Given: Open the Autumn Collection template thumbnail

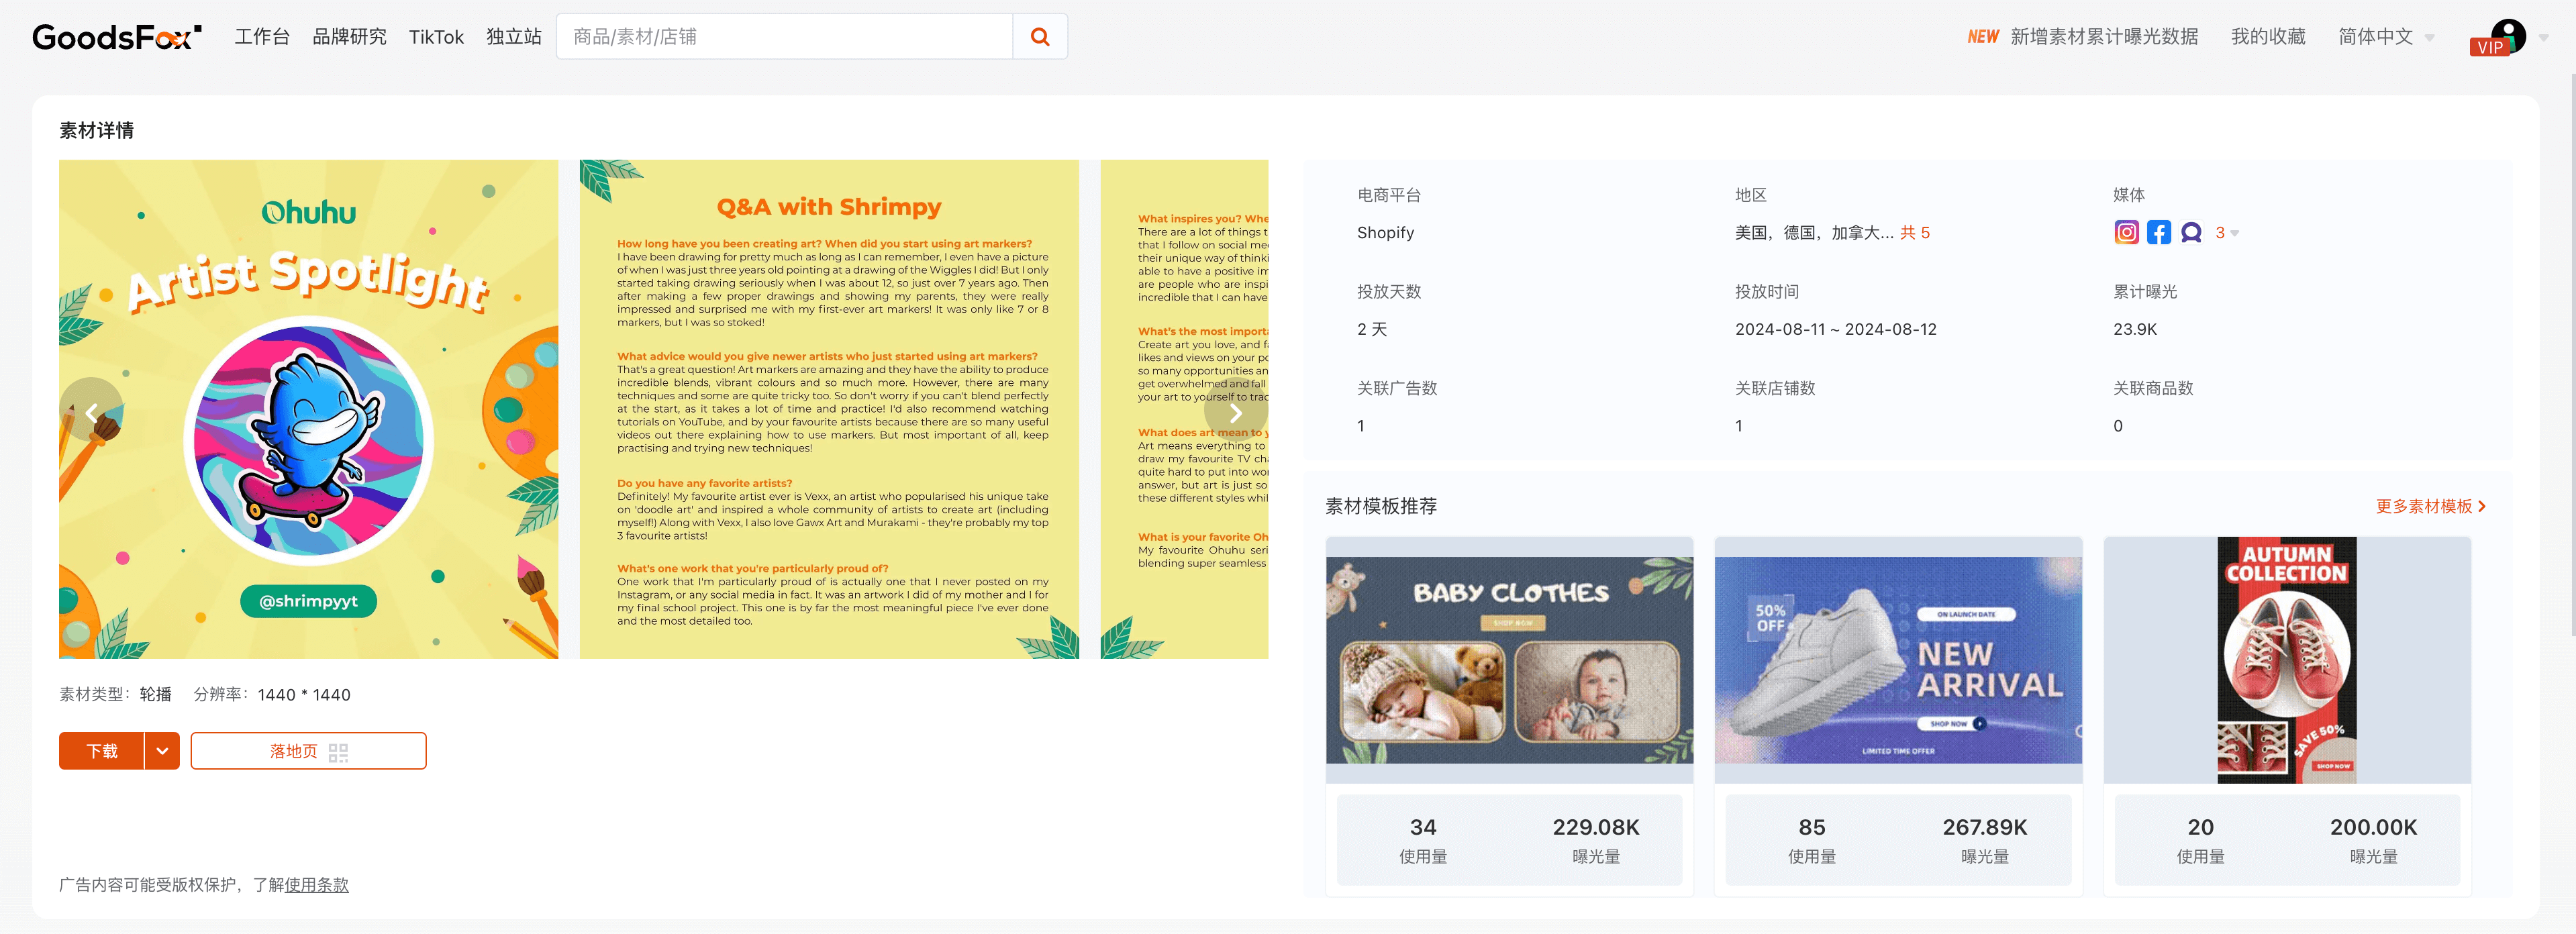Looking at the screenshot, I should pyautogui.click(x=2286, y=660).
